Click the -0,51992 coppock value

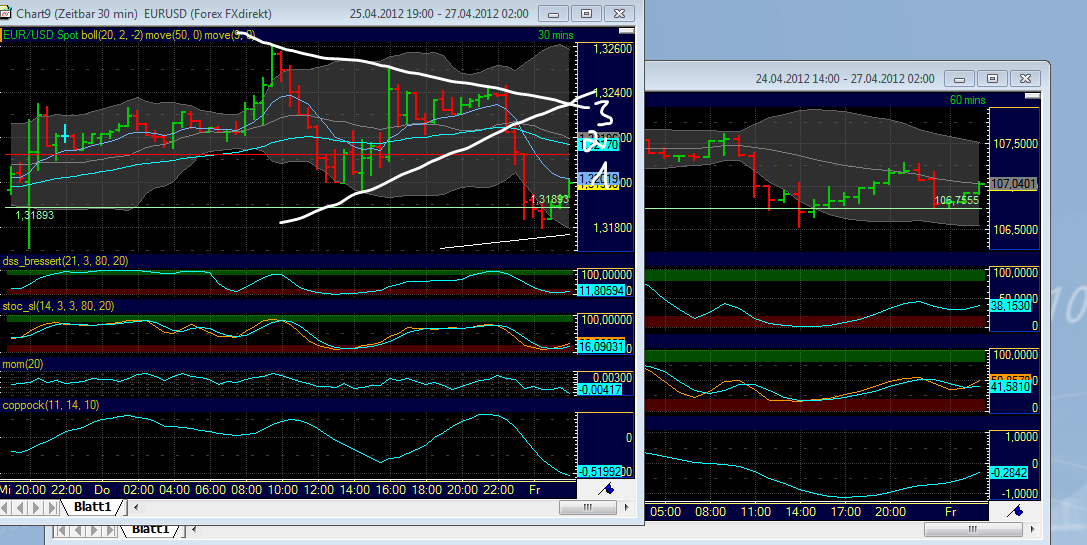(600, 472)
